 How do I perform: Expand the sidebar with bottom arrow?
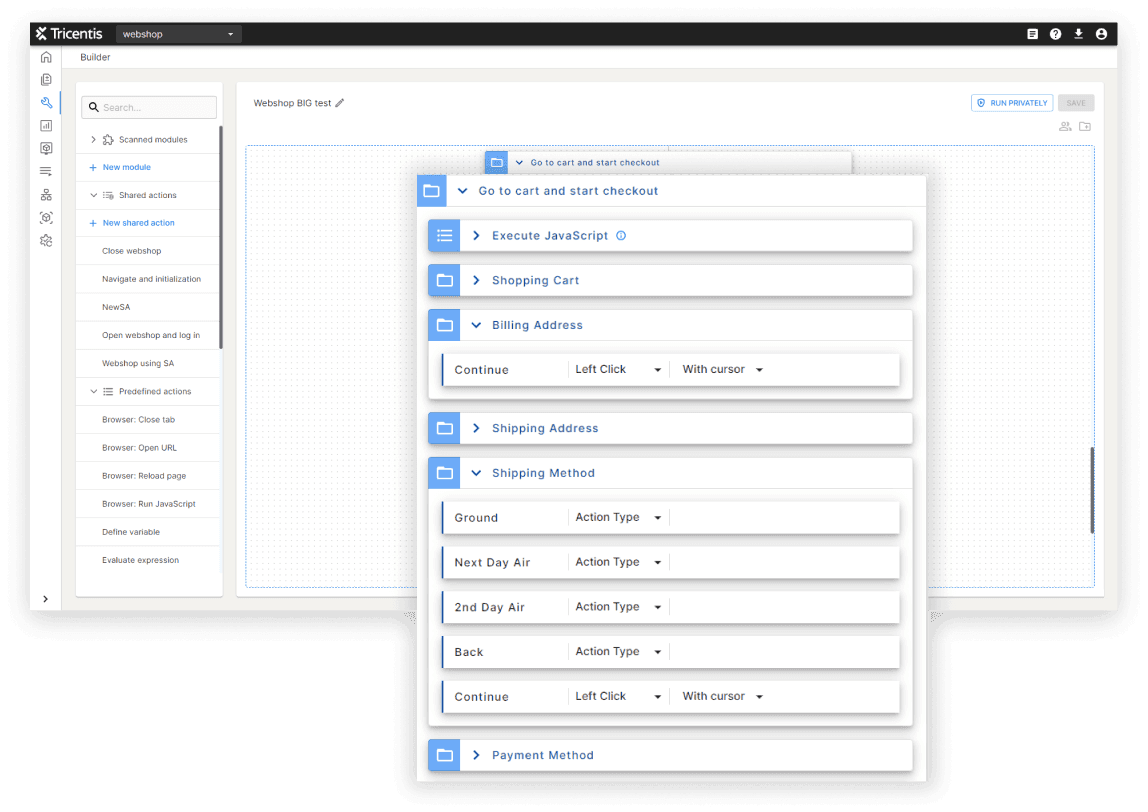pyautogui.click(x=45, y=599)
